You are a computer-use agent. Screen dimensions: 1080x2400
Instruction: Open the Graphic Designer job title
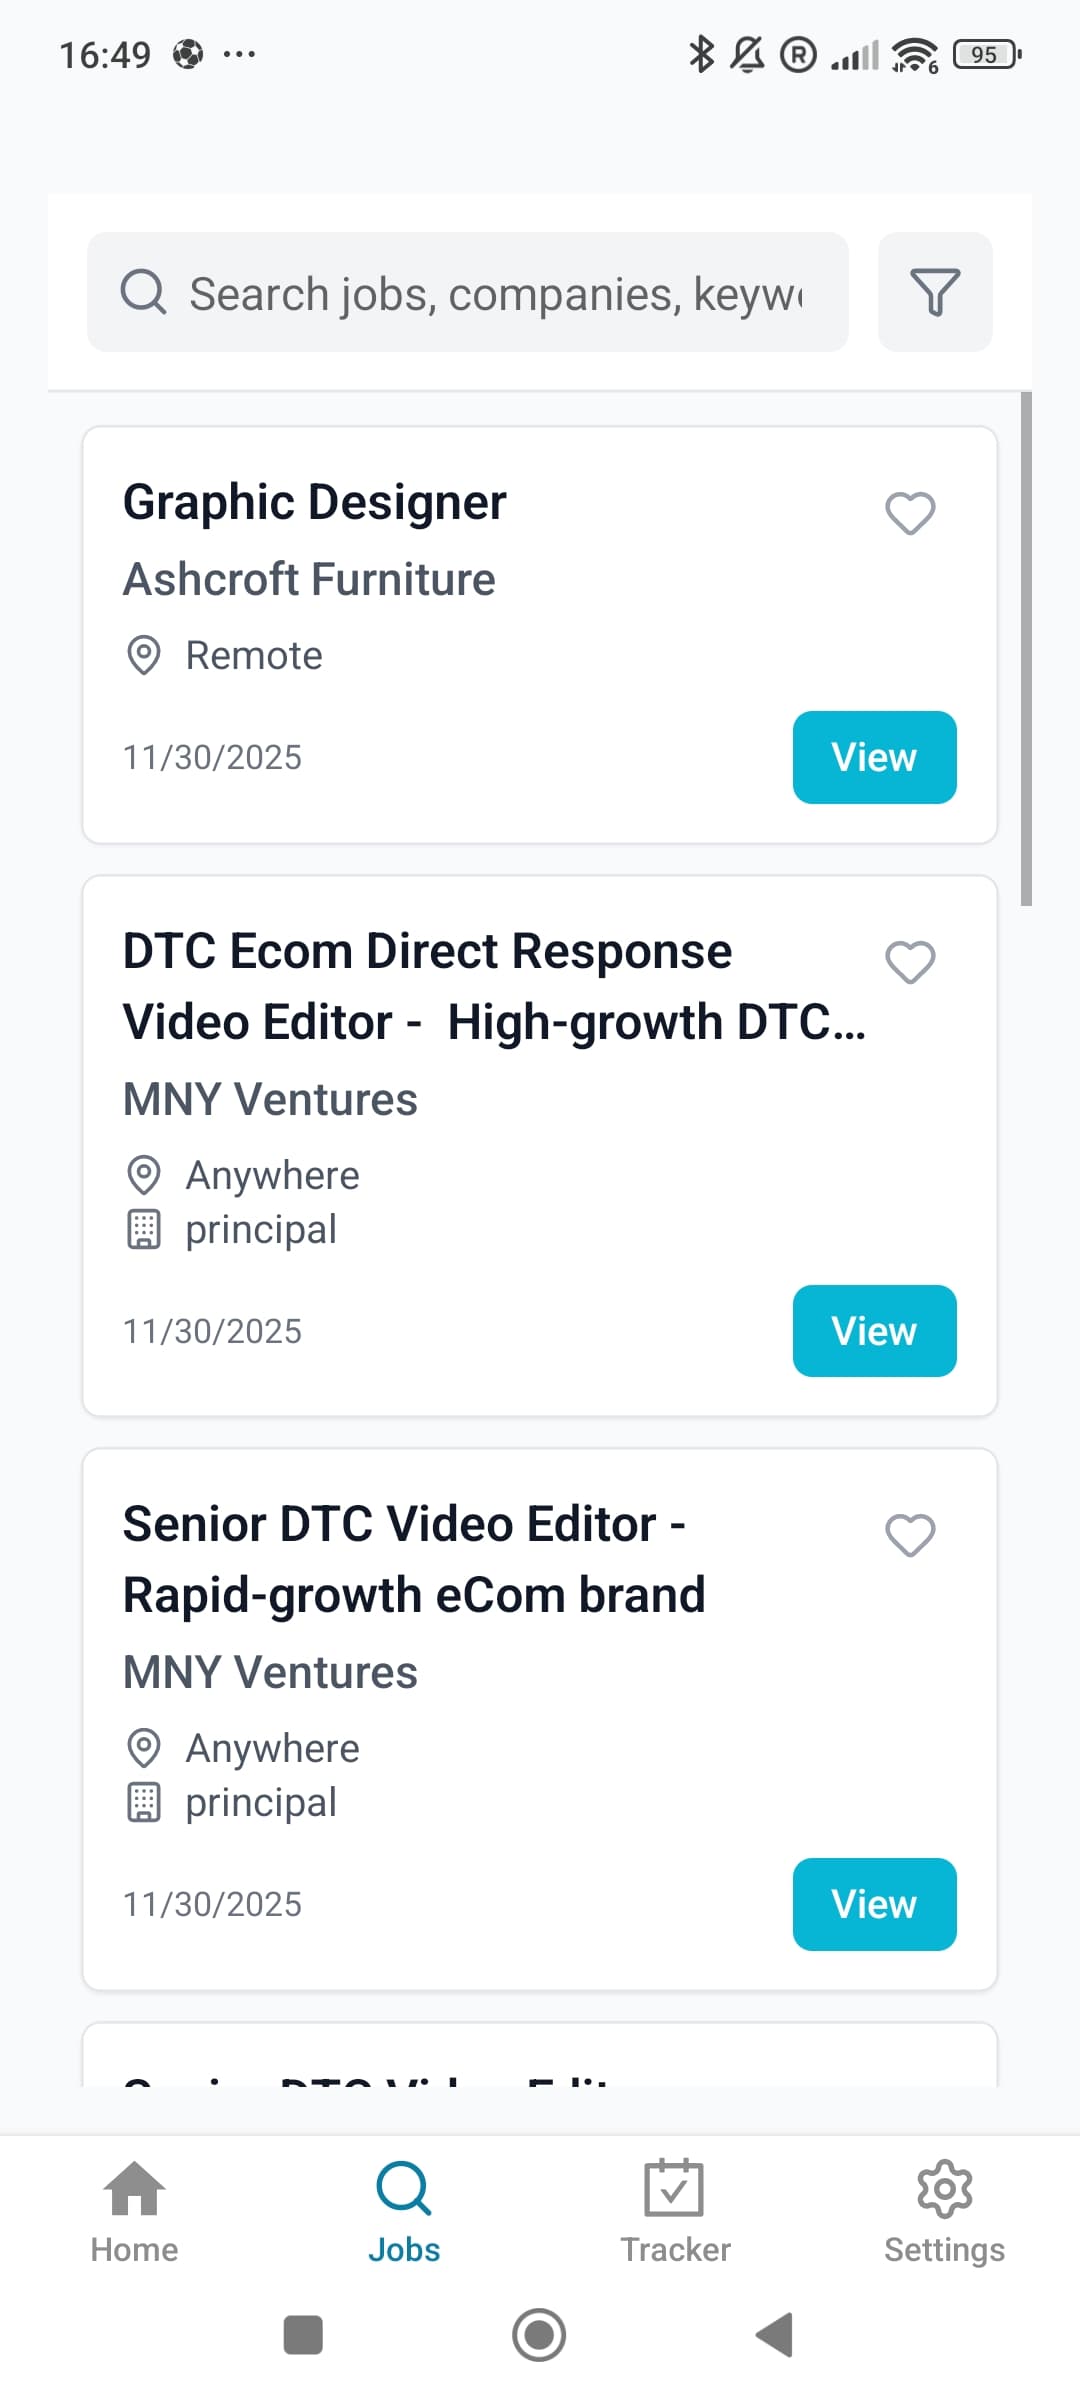[x=314, y=502]
